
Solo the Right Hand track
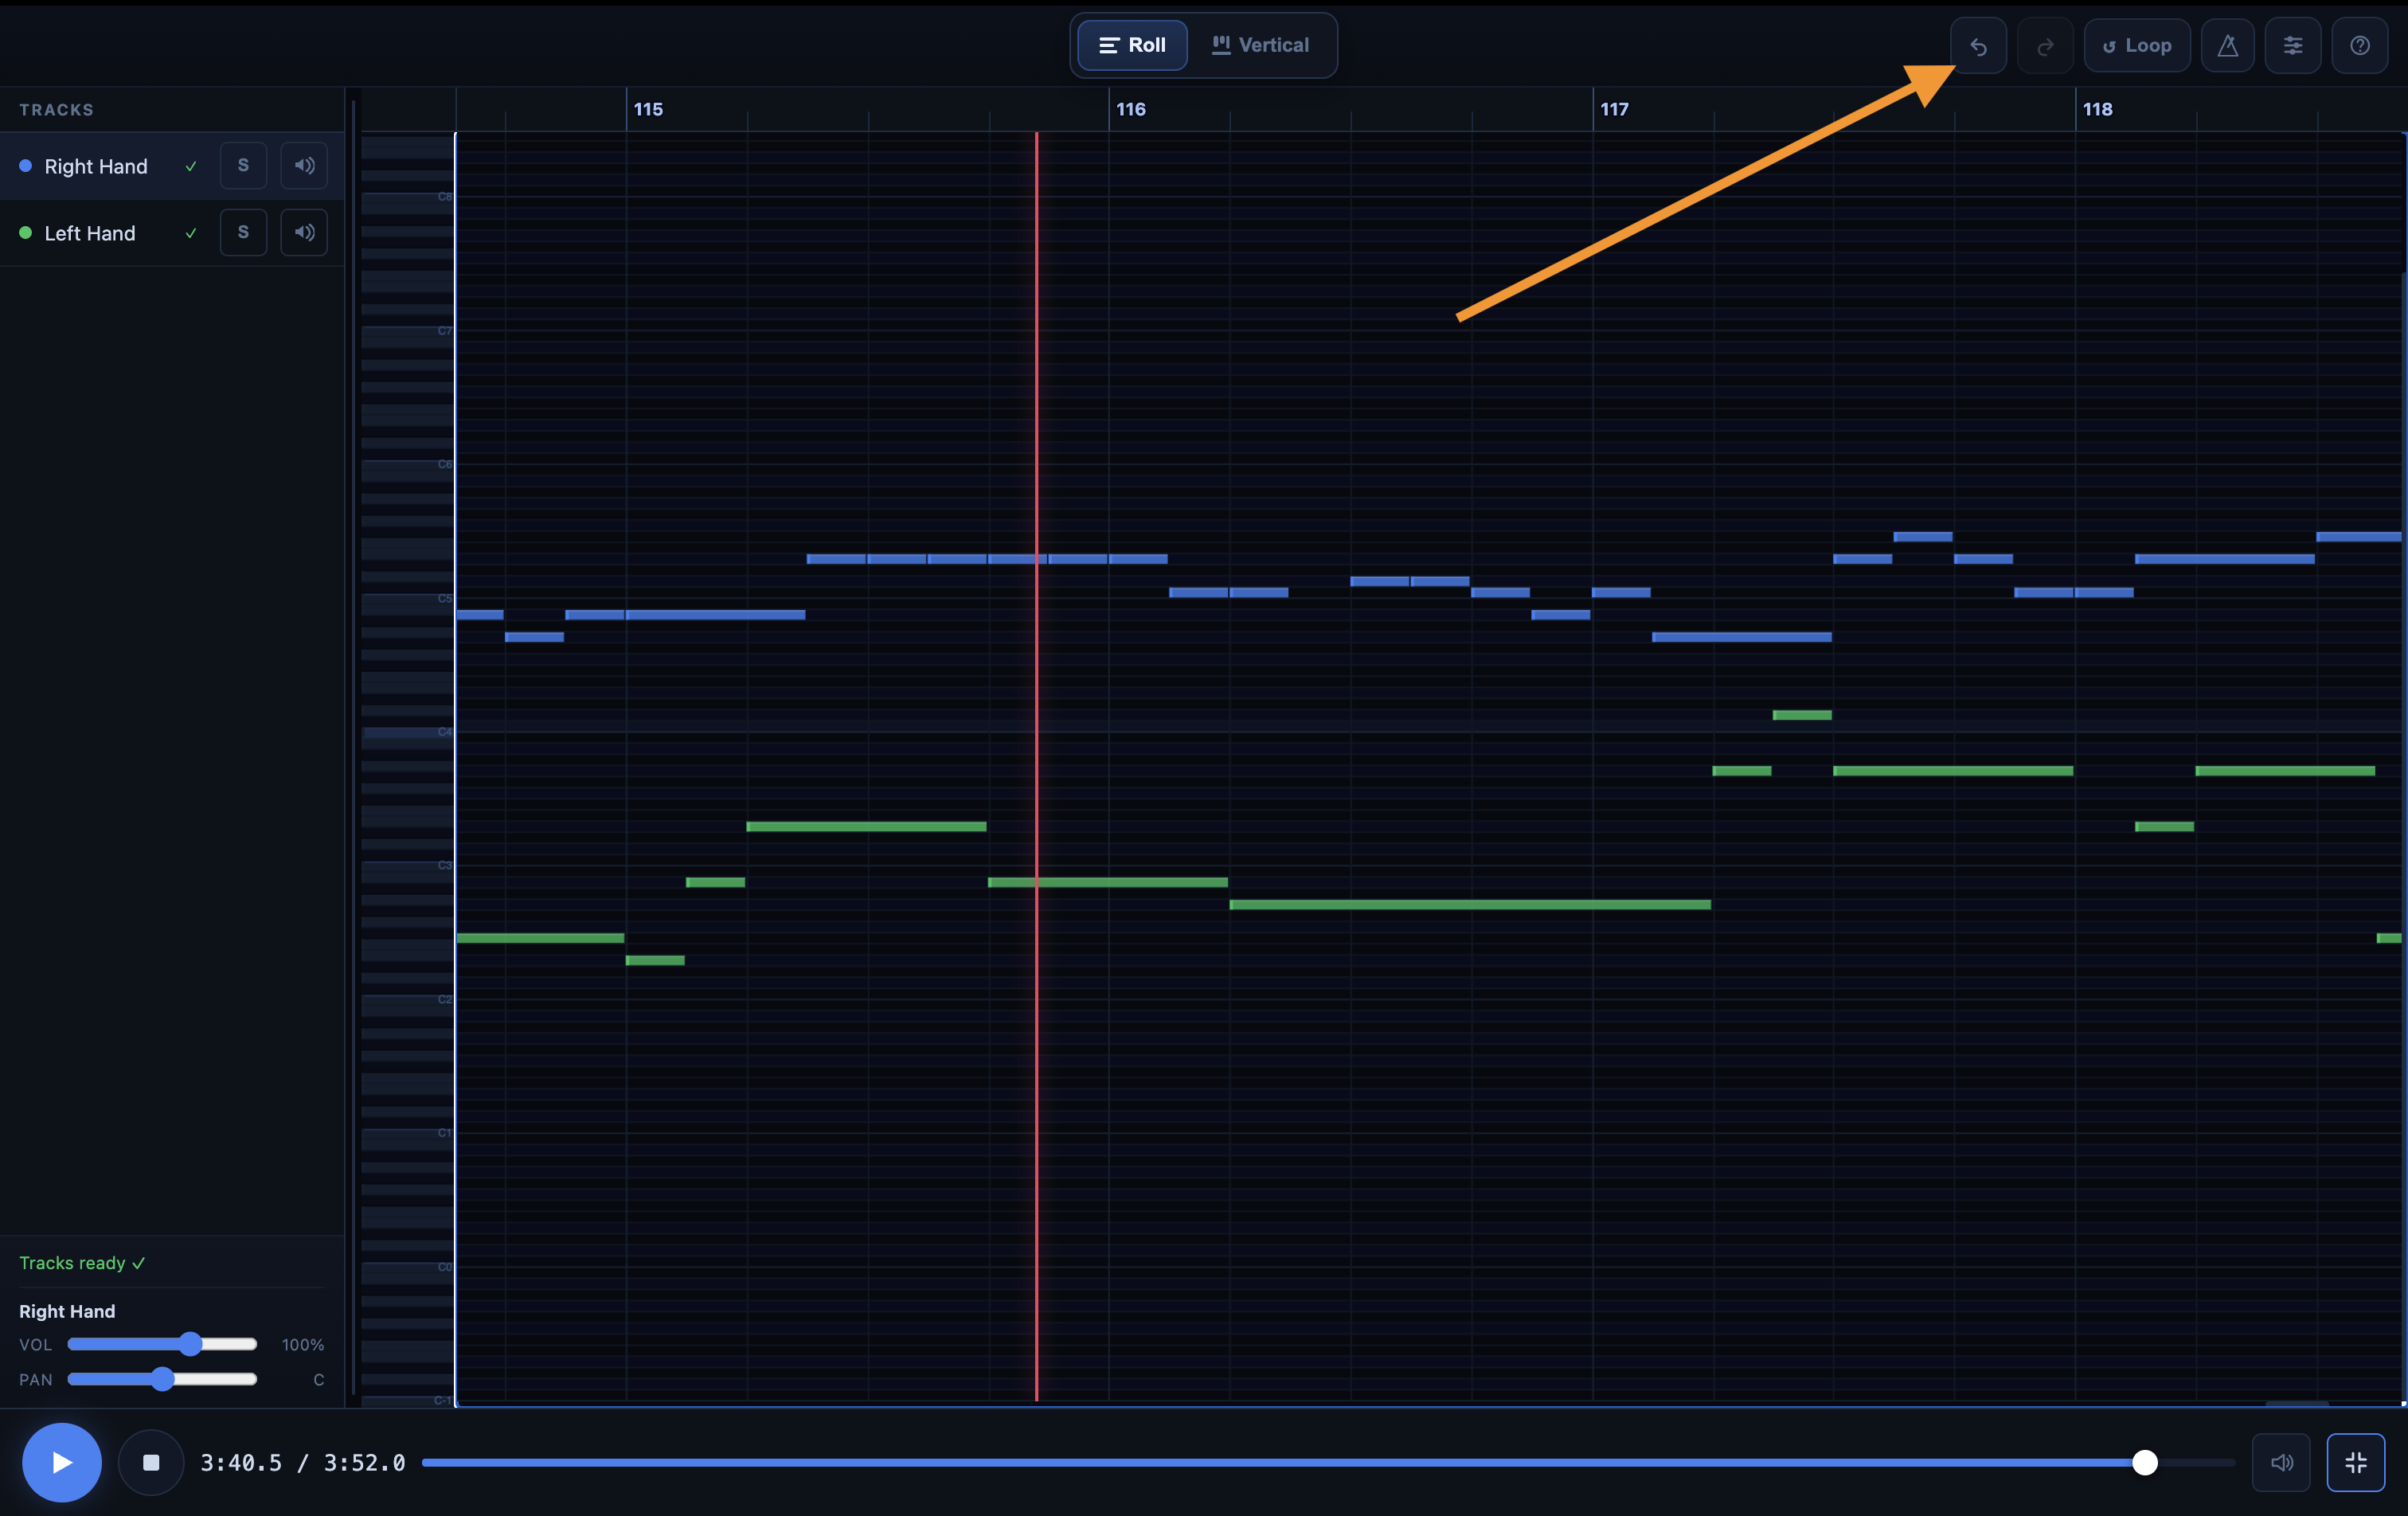pos(243,166)
